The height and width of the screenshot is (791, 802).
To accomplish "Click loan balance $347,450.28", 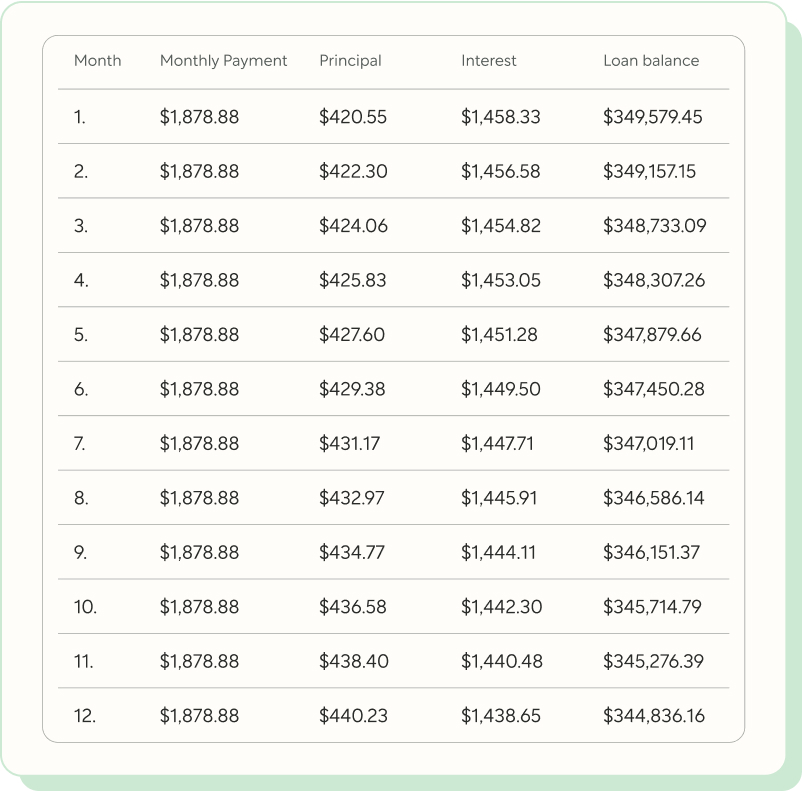I will pos(654,389).
